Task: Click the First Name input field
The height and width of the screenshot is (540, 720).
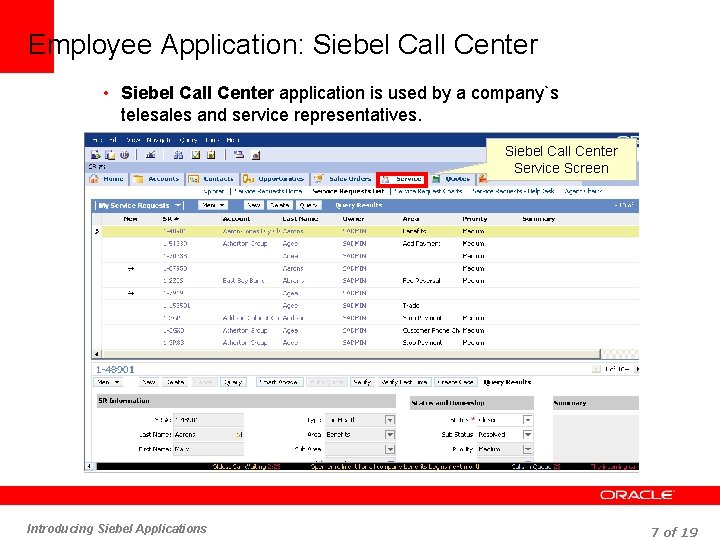Action: point(208,449)
